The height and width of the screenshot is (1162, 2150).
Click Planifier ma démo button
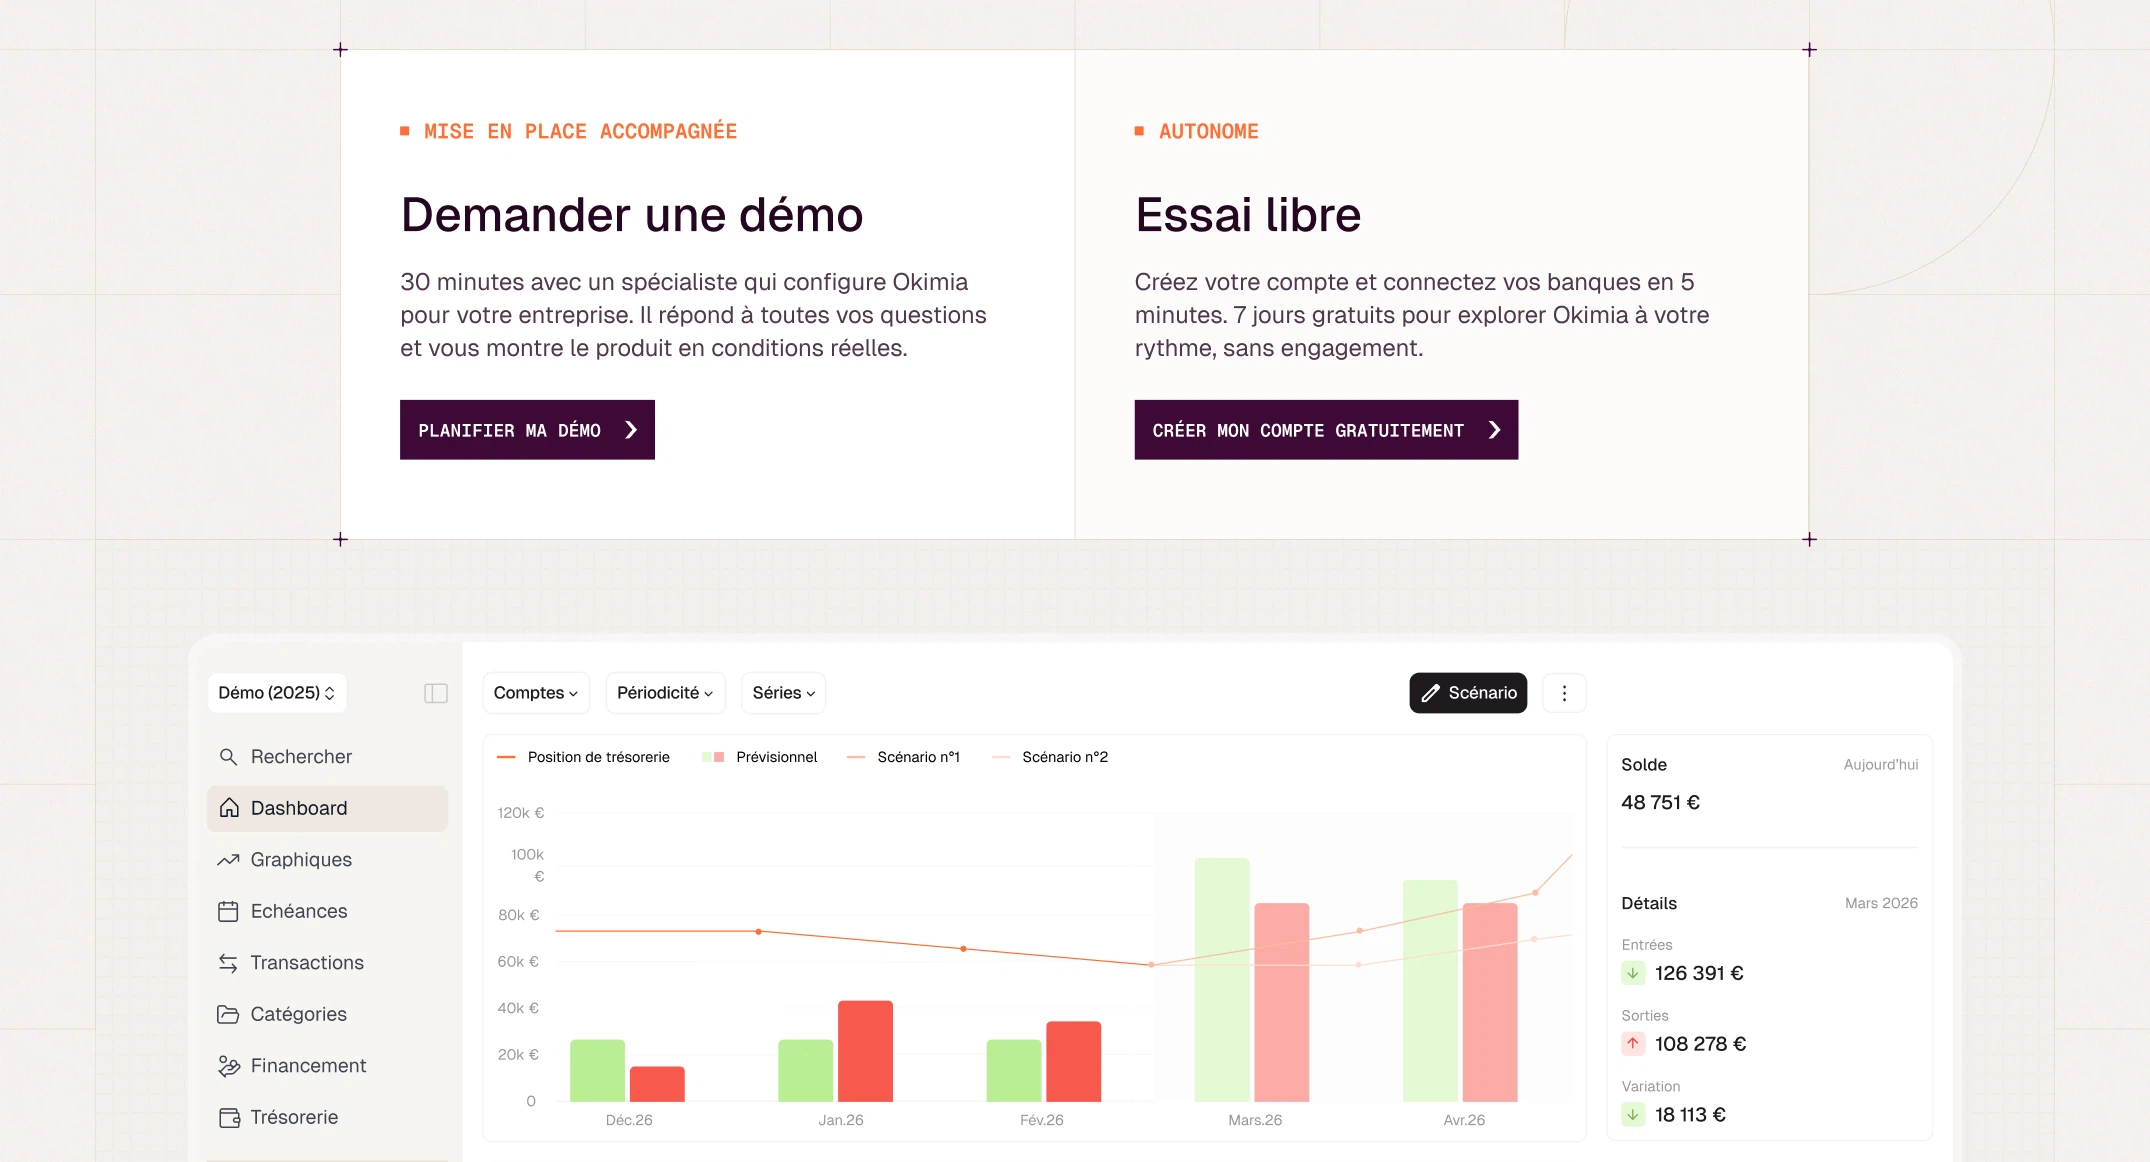[527, 430]
